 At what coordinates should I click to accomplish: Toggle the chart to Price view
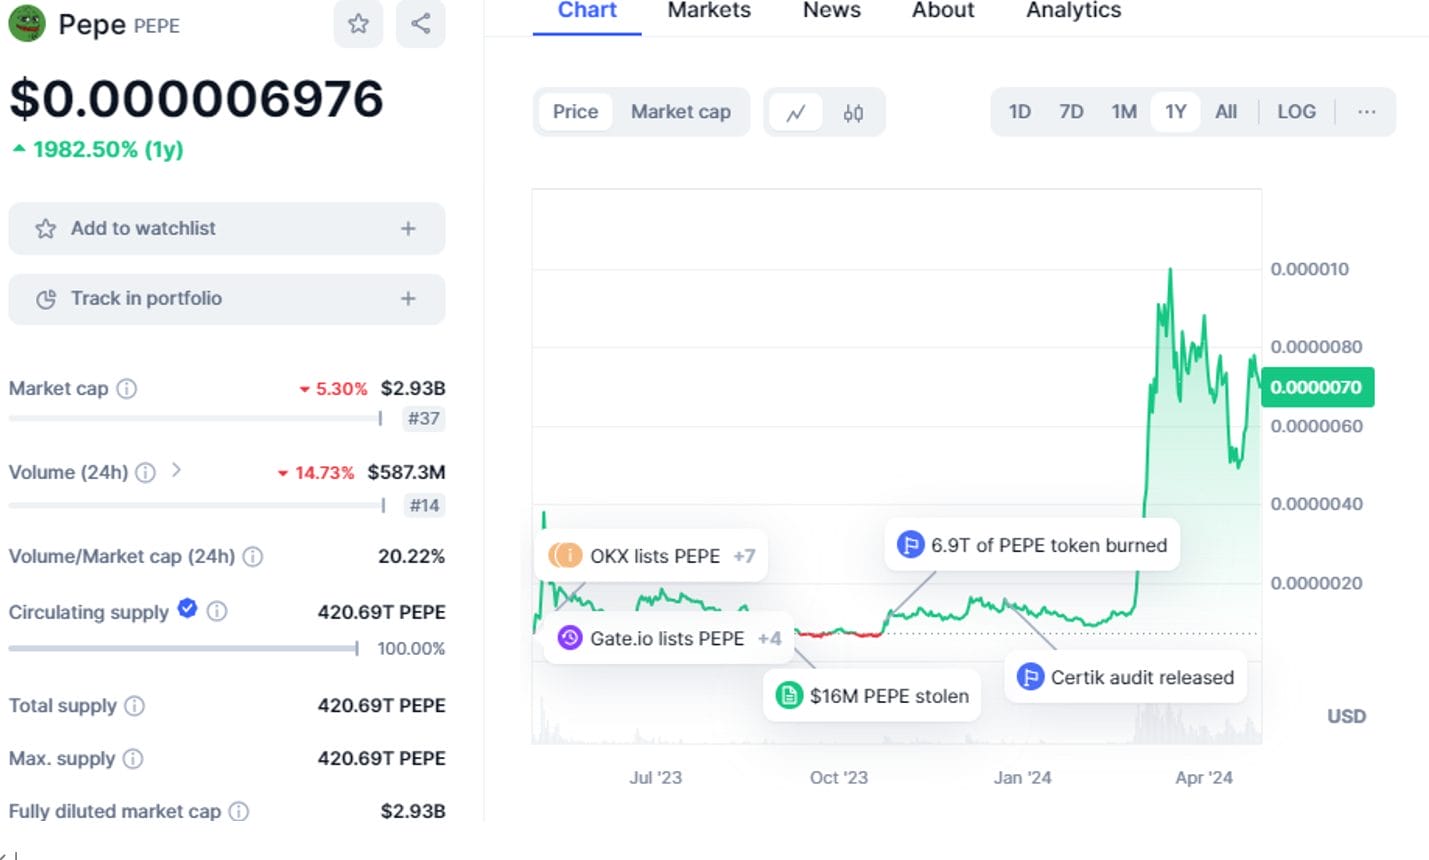point(575,112)
